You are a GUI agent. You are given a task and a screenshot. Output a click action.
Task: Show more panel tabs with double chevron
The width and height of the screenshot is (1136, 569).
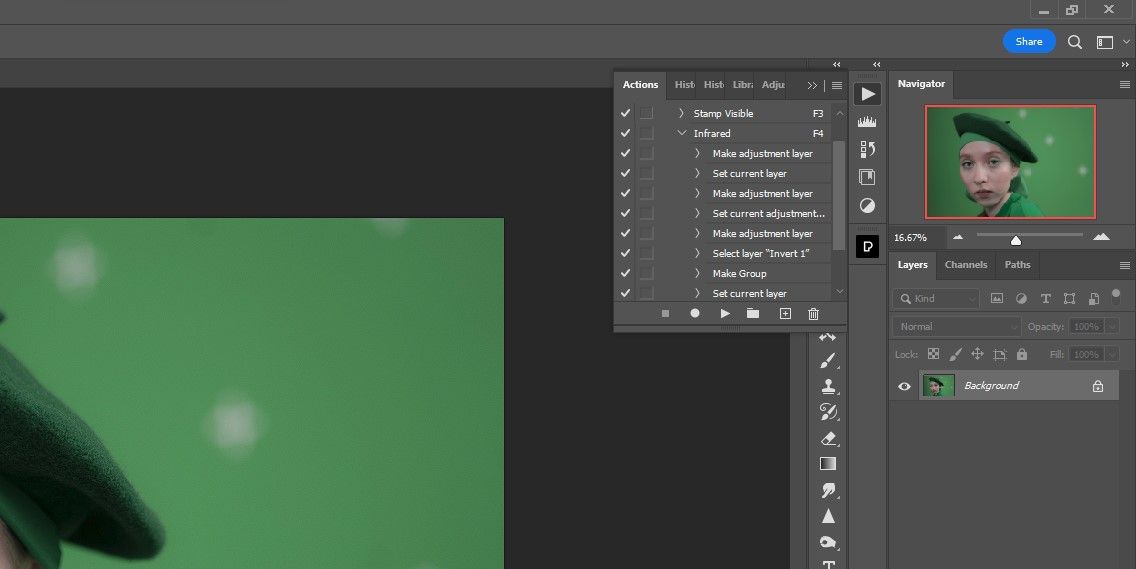pyautogui.click(x=812, y=85)
